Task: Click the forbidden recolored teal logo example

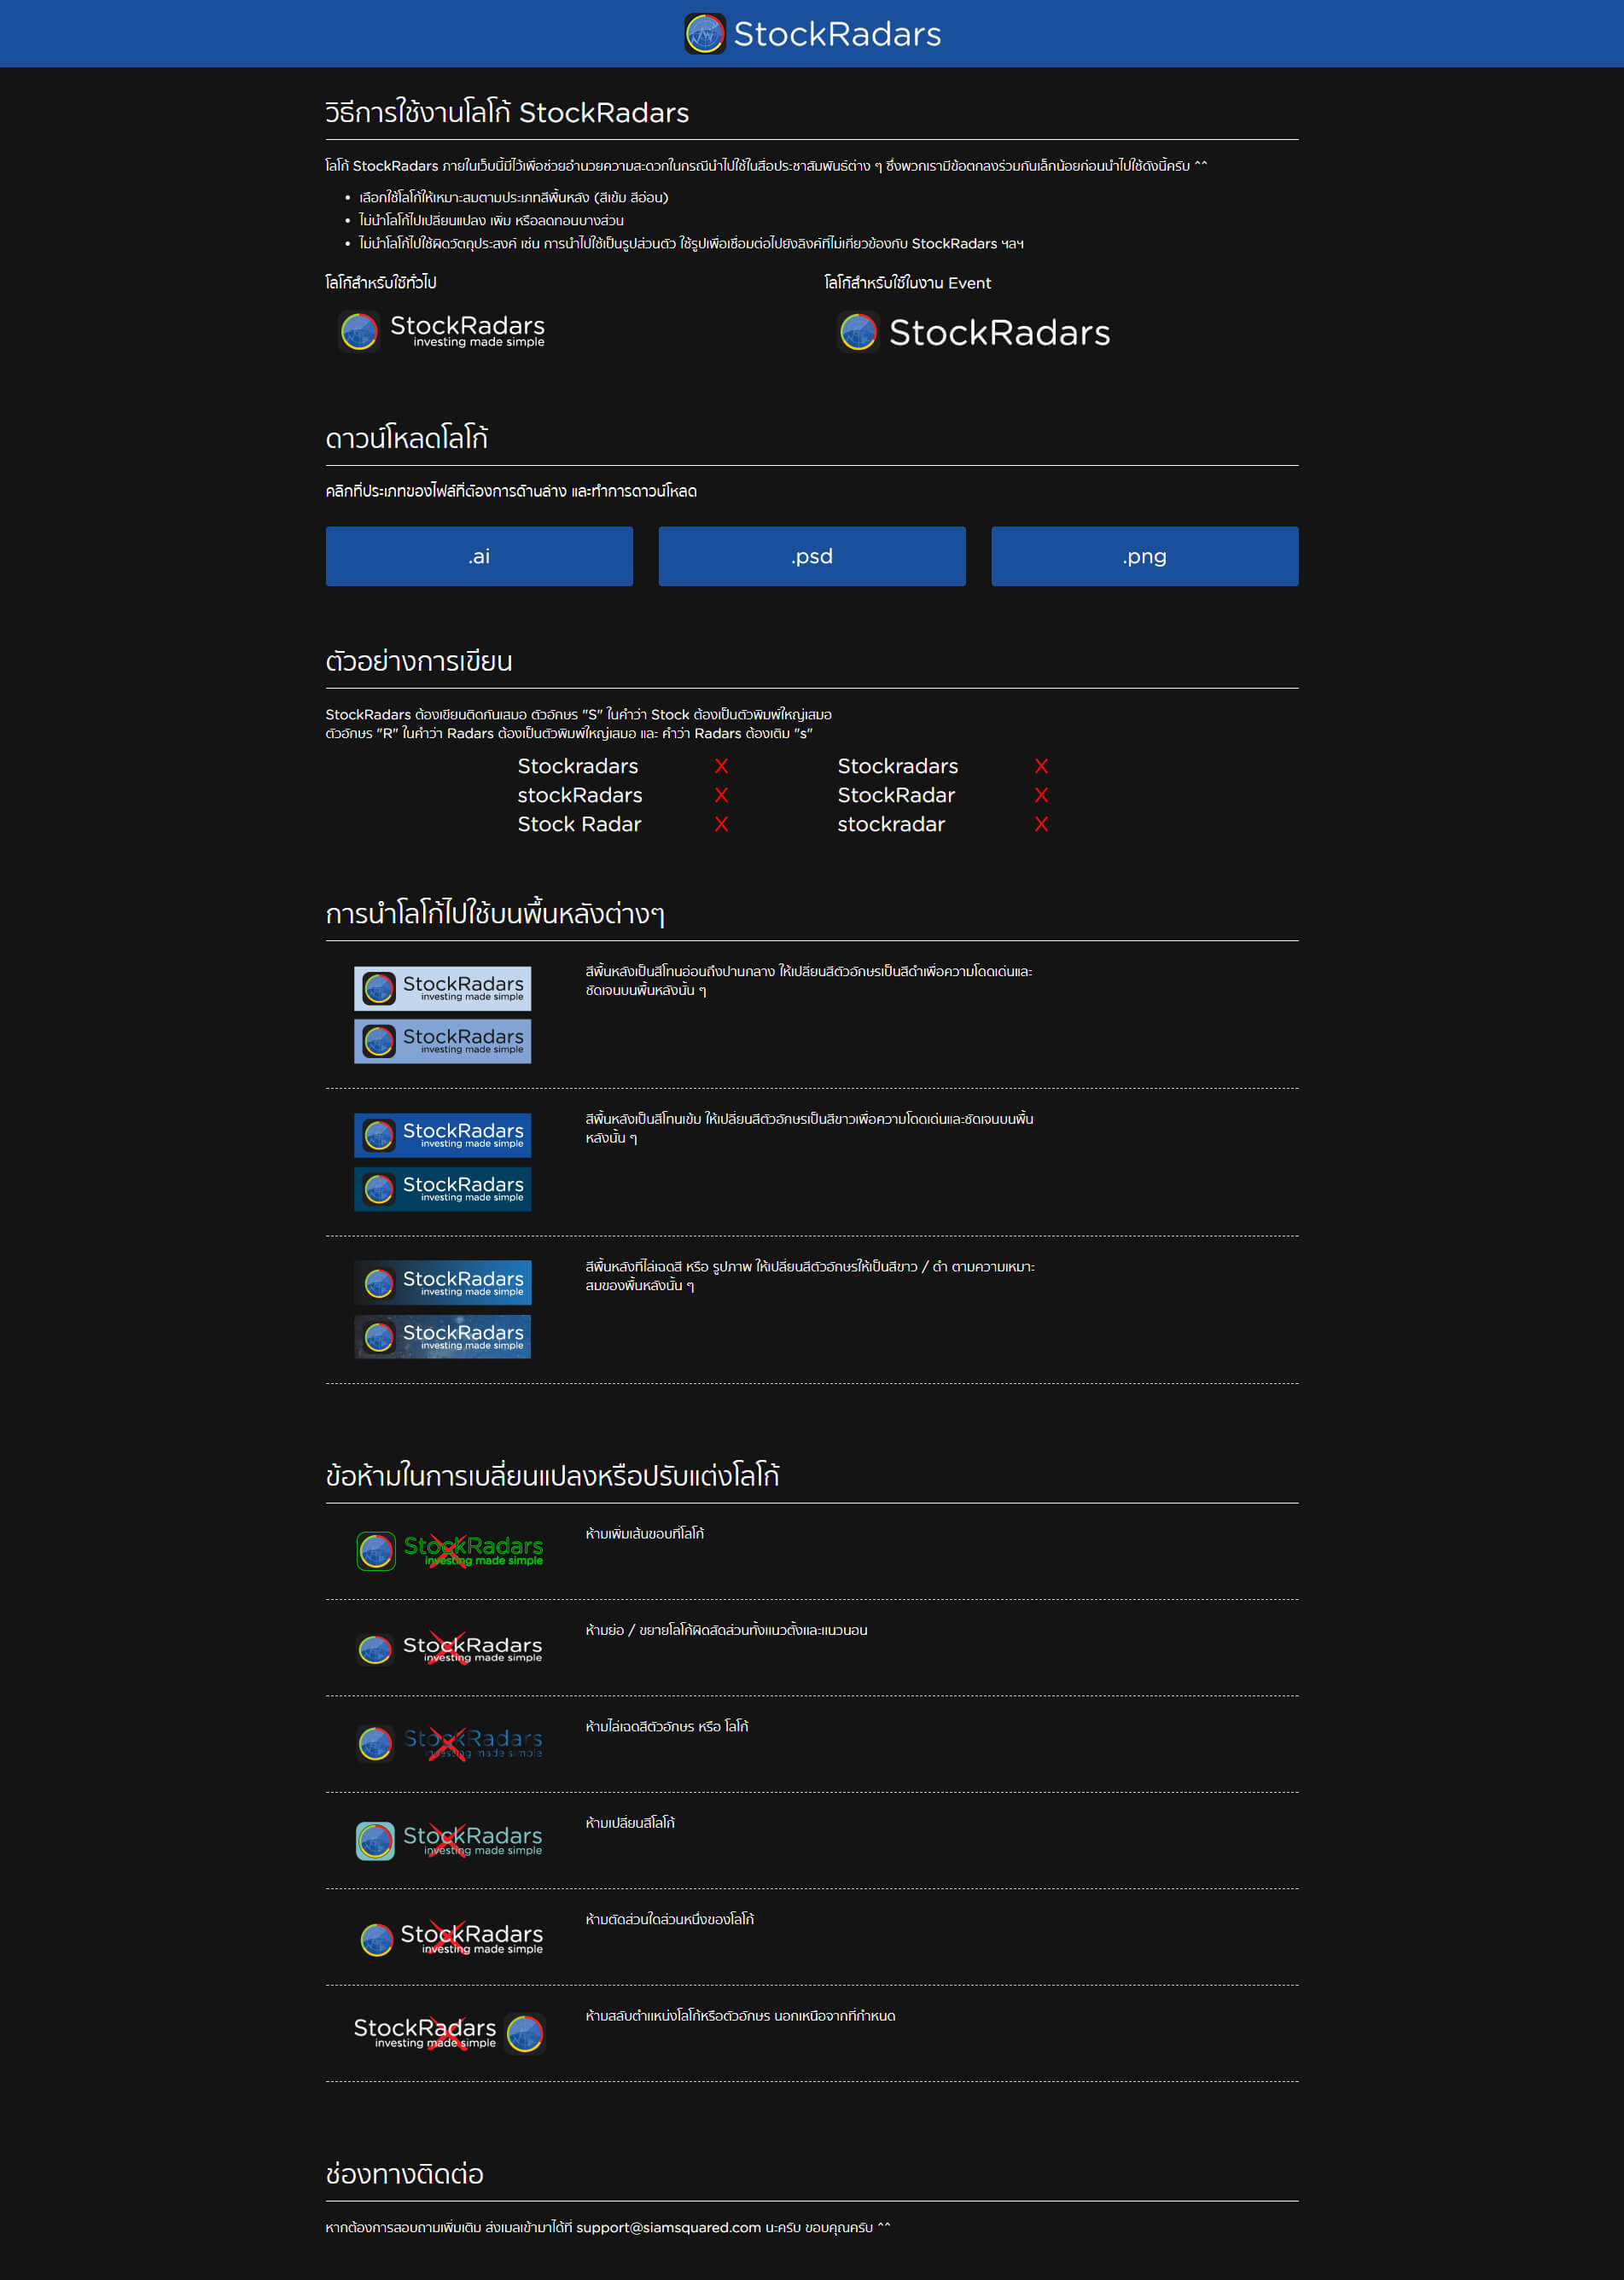Action: pos(450,1840)
